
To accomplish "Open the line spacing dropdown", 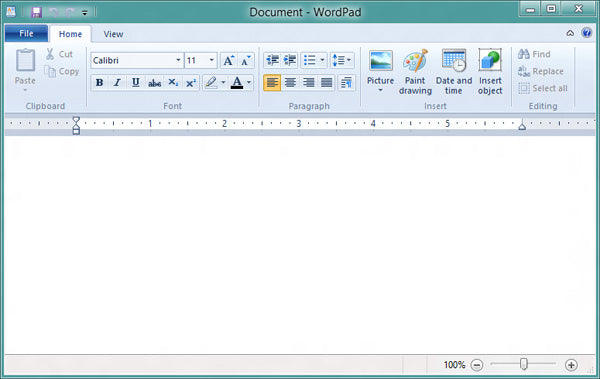I will coord(342,60).
